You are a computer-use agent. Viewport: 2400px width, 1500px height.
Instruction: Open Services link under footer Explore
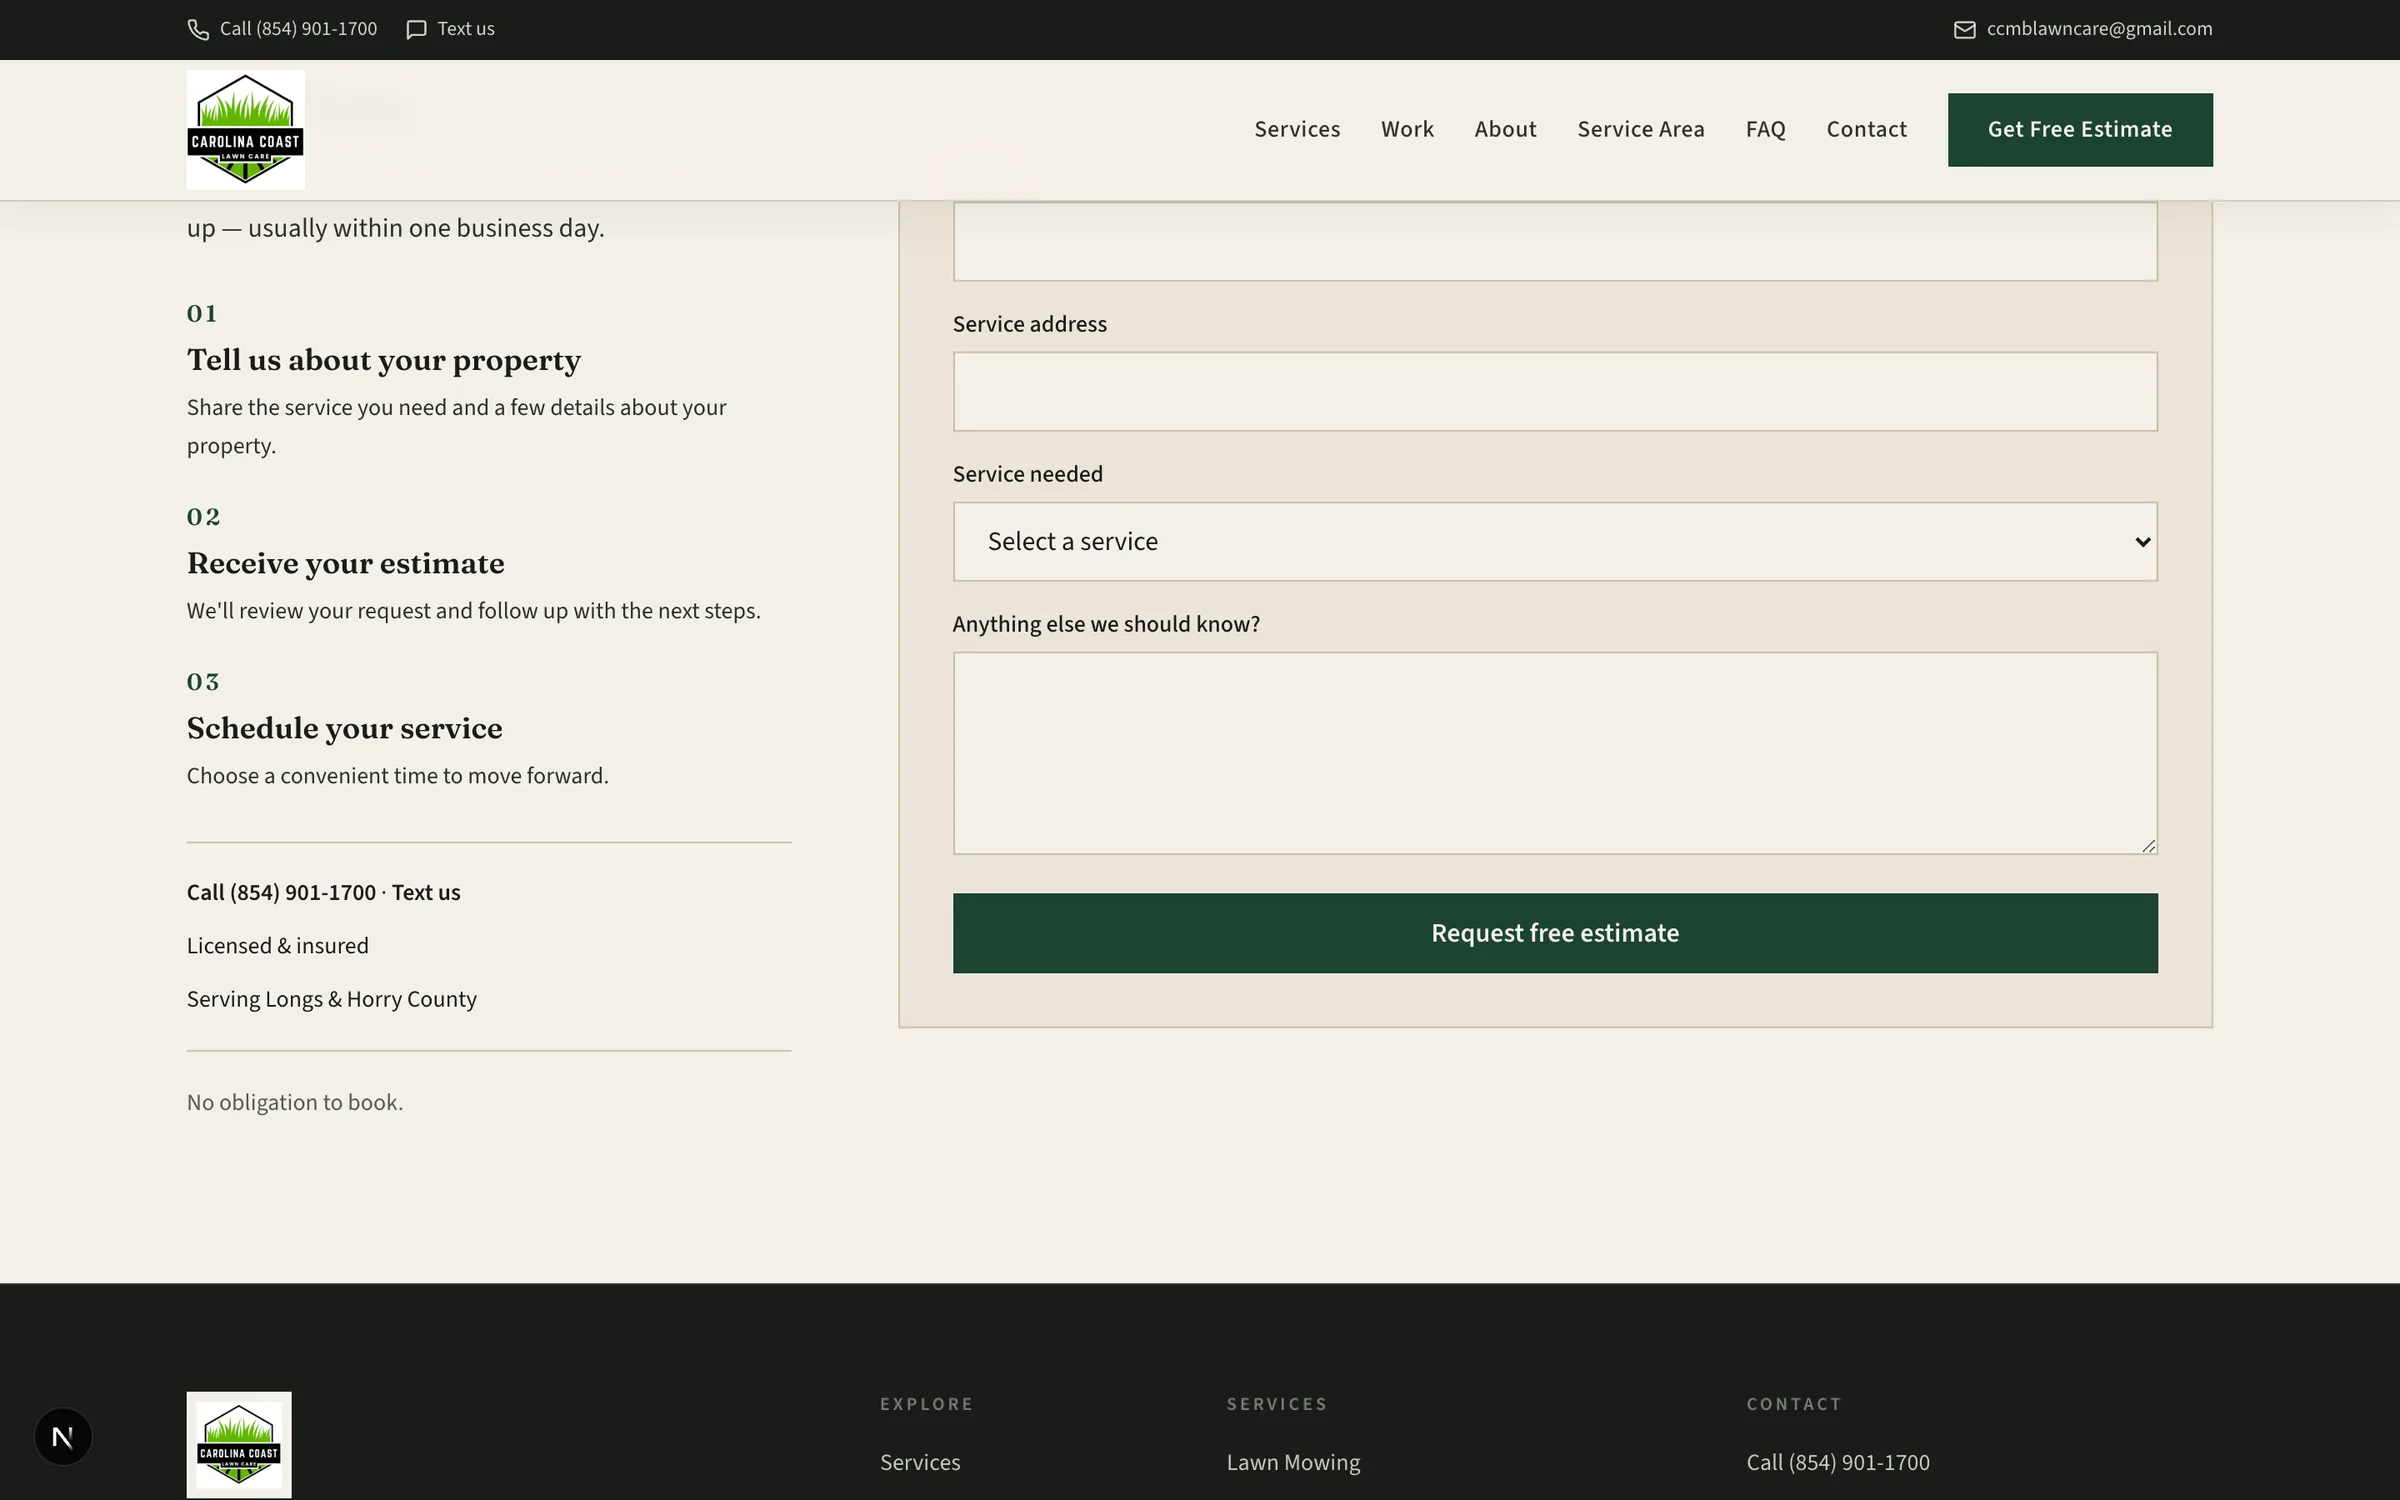tap(920, 1463)
